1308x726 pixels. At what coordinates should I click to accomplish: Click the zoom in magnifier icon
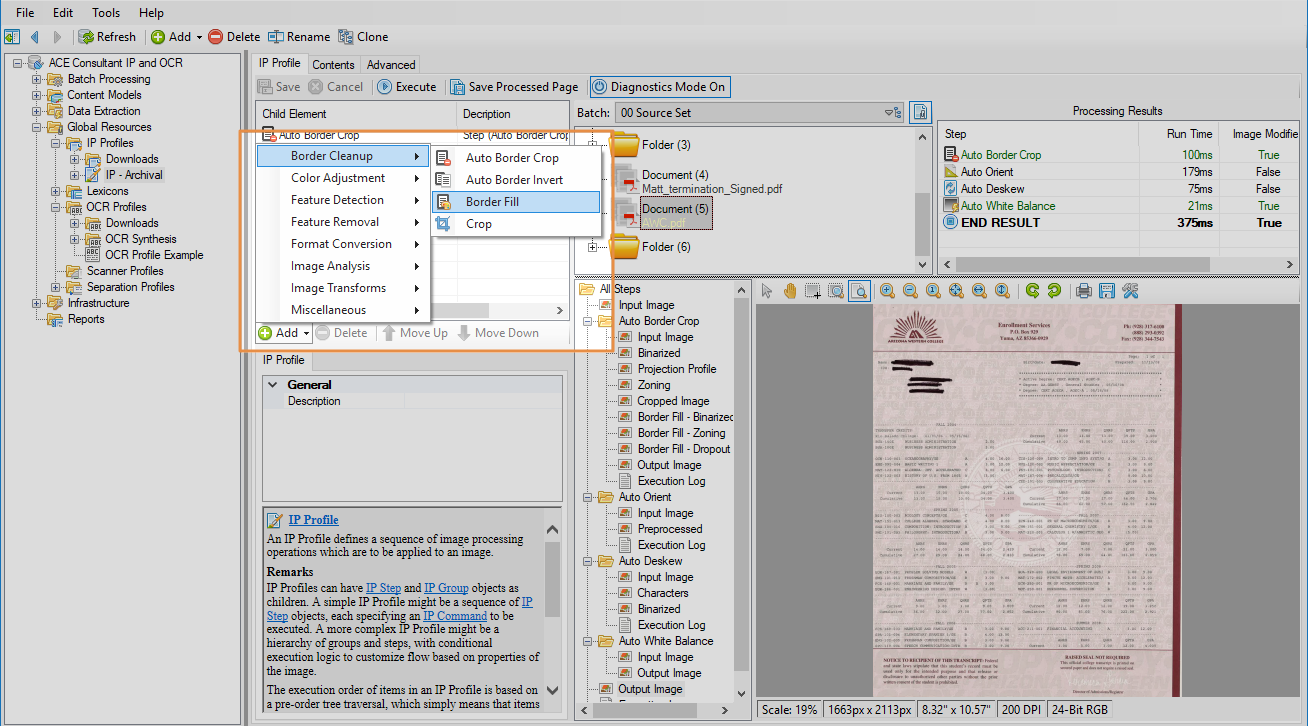887,291
